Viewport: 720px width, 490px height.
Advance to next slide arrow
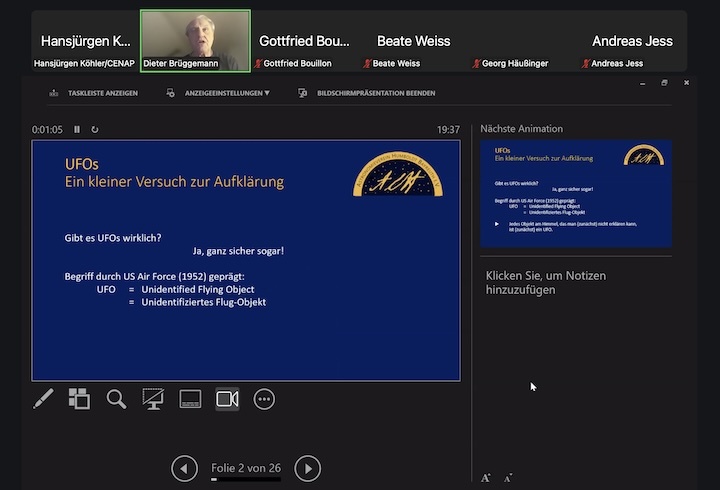pos(308,467)
